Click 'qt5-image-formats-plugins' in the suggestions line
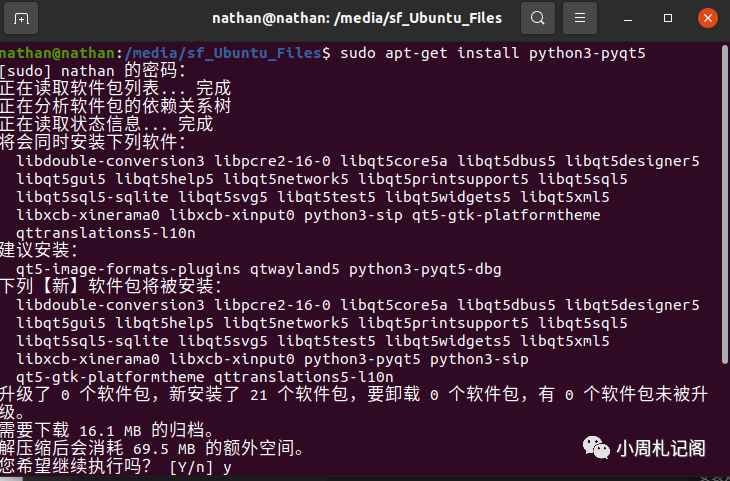The width and height of the screenshot is (730, 481). (x=128, y=269)
